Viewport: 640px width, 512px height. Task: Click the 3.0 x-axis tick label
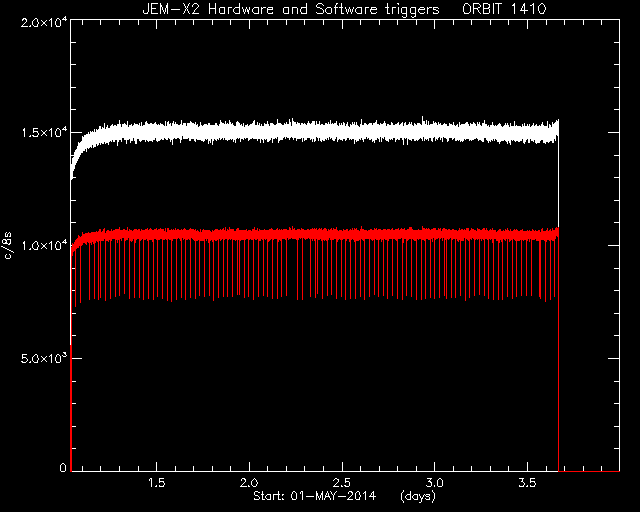click(x=435, y=483)
